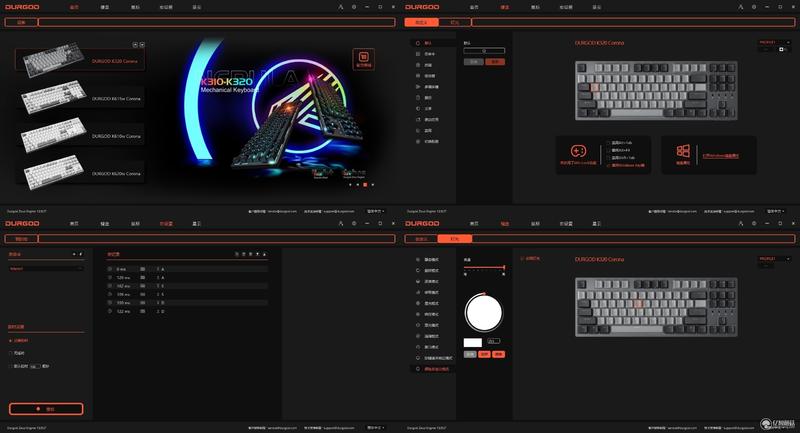Toggle the orange checkbox left of DURGOD K320 Corona title
The width and height of the screenshot is (800, 433).
[522, 259]
